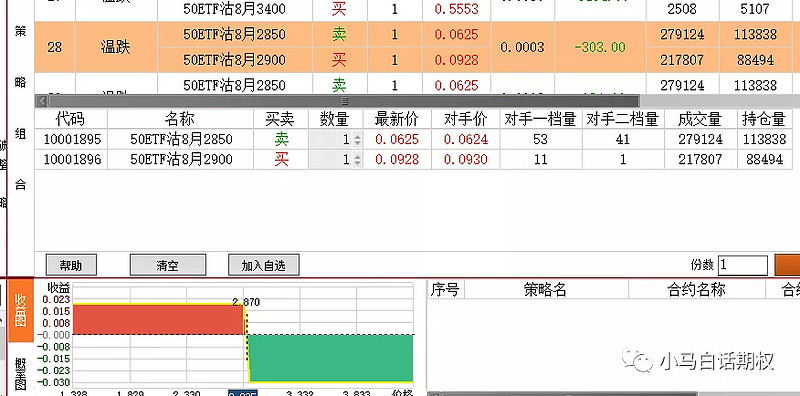The width and height of the screenshot is (800, 396).
Task: Click the 序号 column header
Action: pyautogui.click(x=445, y=290)
